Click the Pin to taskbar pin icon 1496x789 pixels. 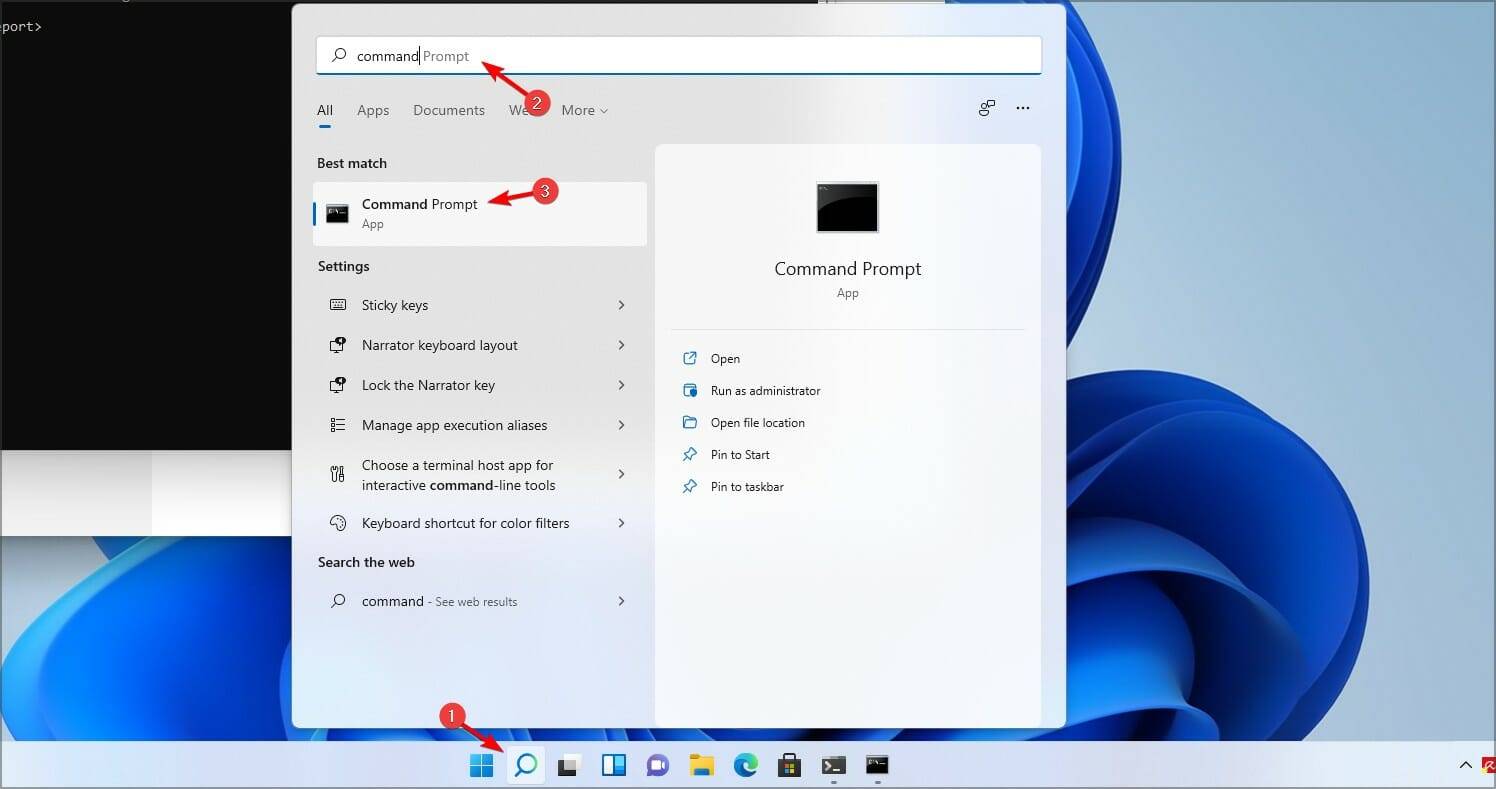click(x=690, y=487)
